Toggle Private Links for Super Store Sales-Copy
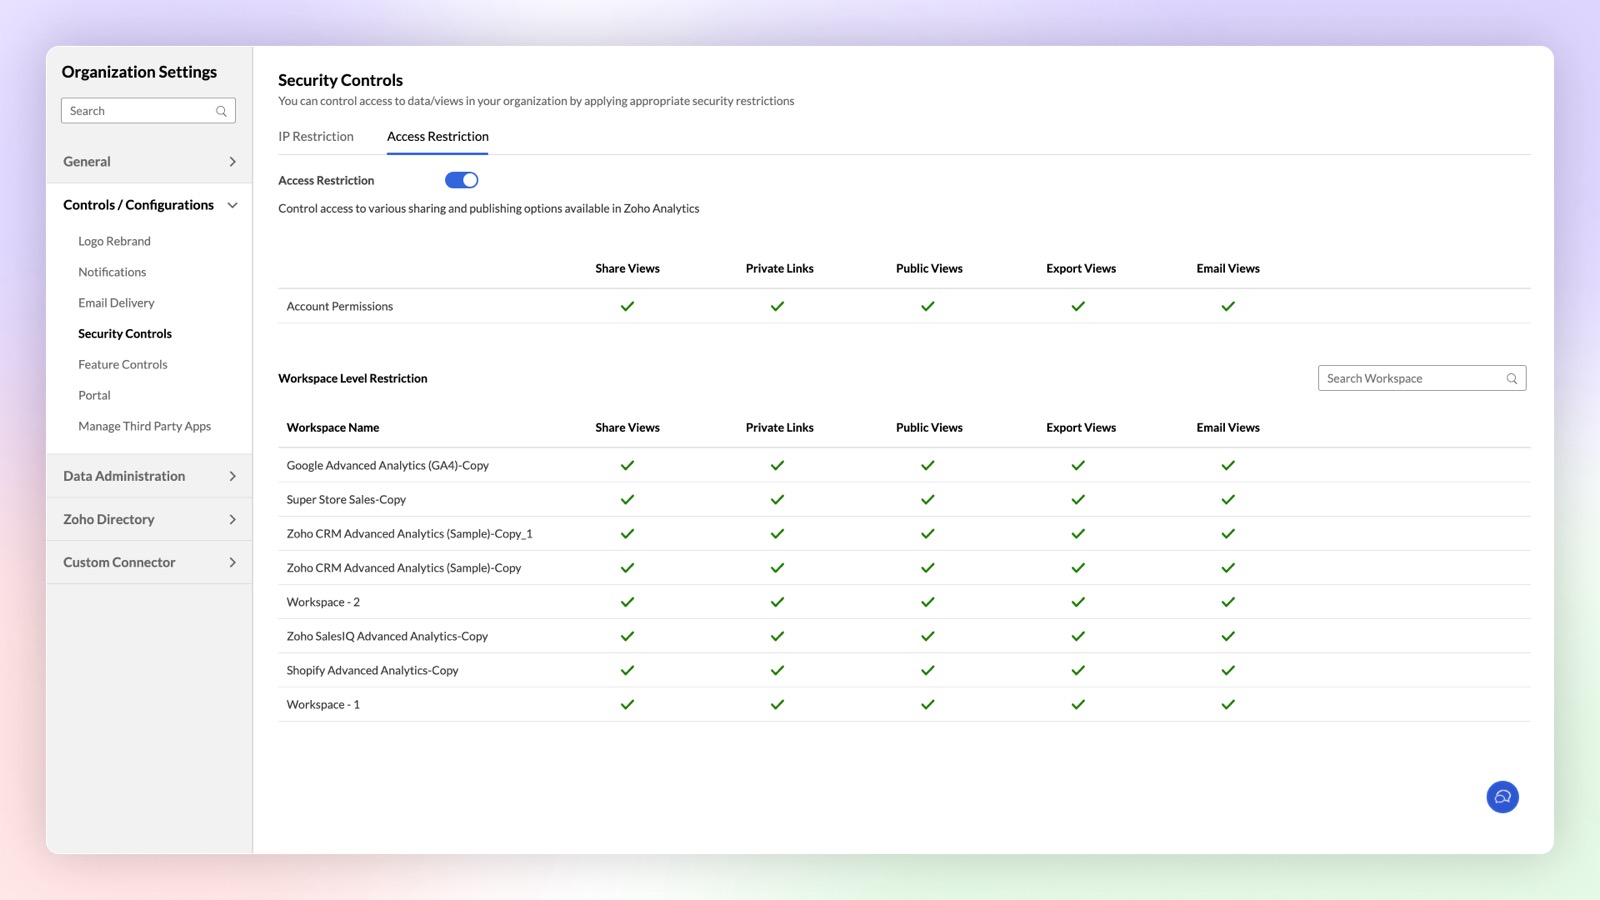 click(x=777, y=499)
